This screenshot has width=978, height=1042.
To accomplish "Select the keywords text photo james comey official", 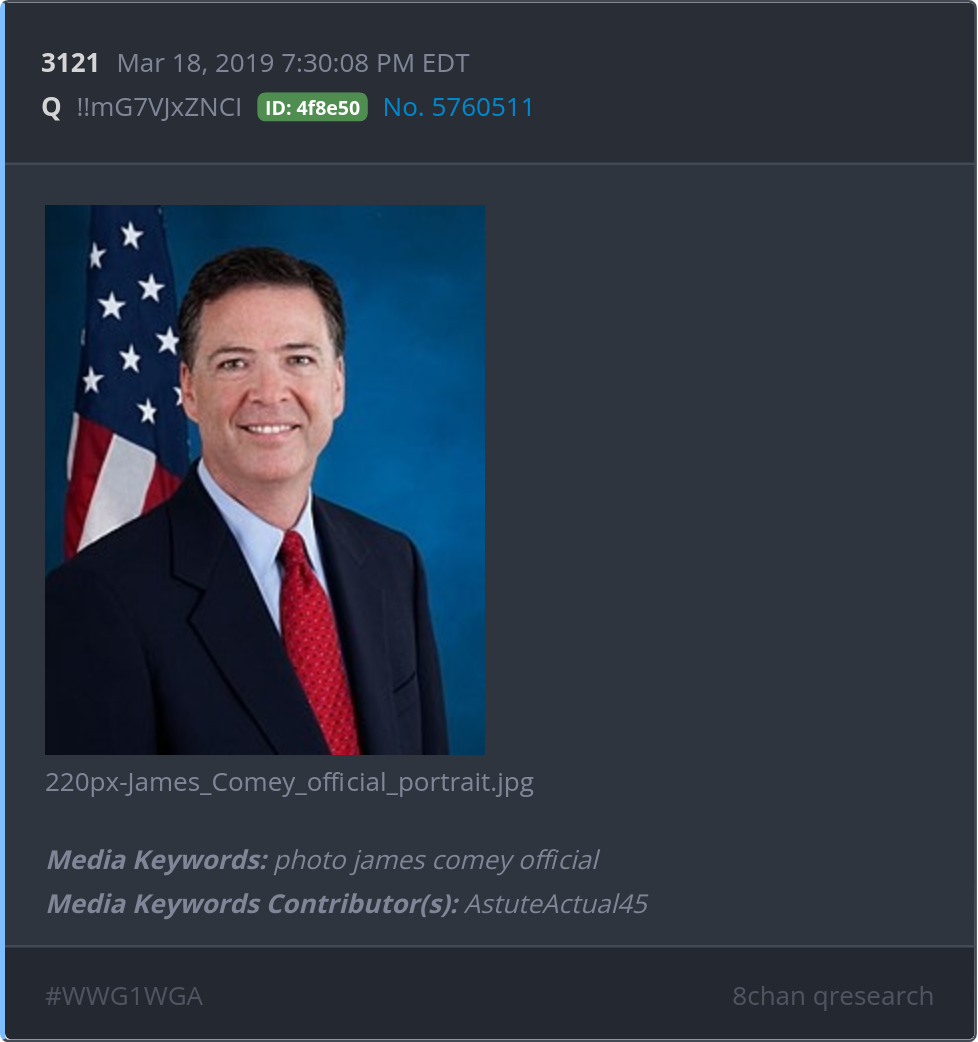I will pos(437,860).
